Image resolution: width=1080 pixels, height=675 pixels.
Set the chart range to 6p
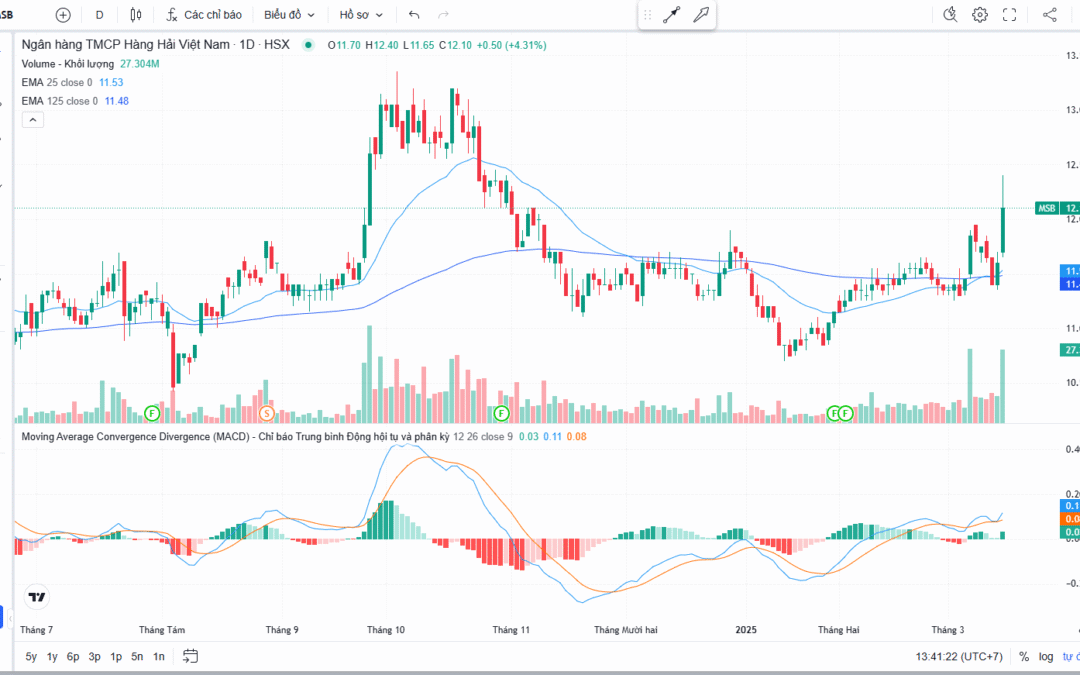coord(73,657)
